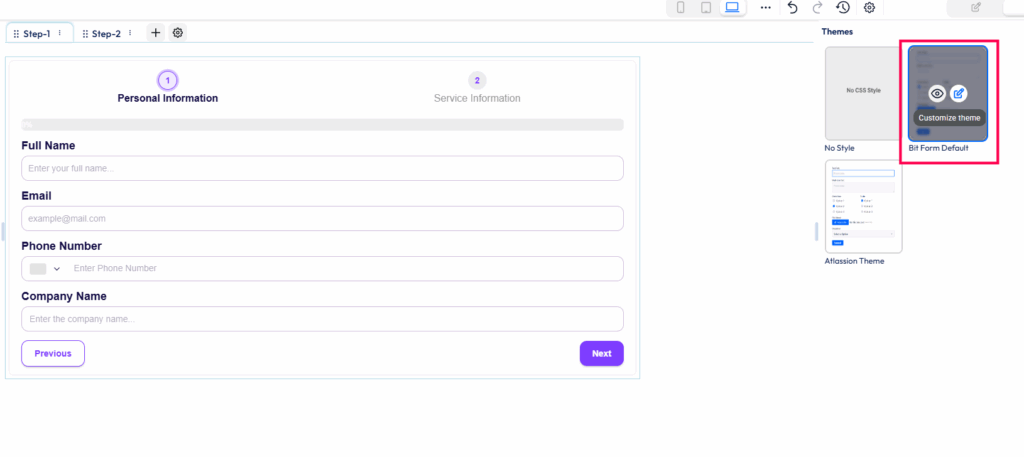
Task: Open Step-2 tab options menu
Action: click(130, 33)
